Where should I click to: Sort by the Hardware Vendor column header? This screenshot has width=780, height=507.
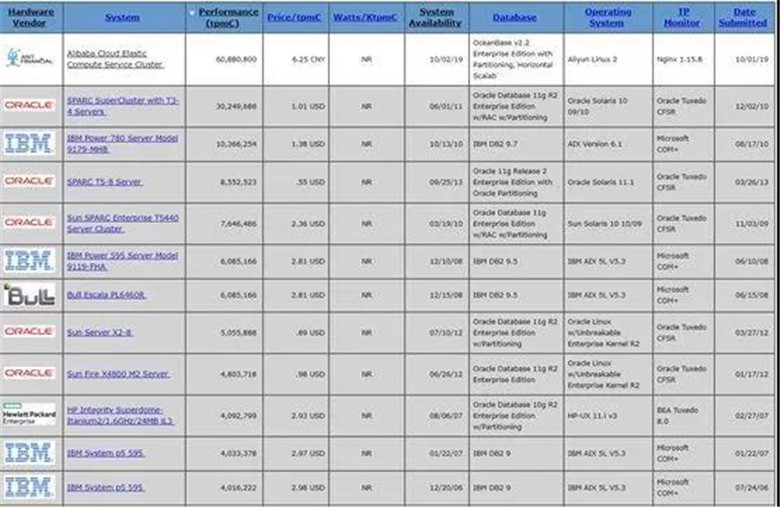coord(30,17)
